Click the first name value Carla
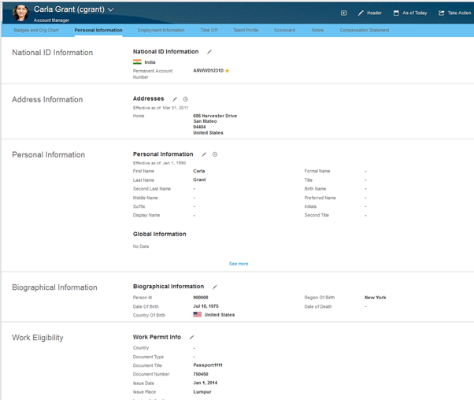 click(199, 171)
